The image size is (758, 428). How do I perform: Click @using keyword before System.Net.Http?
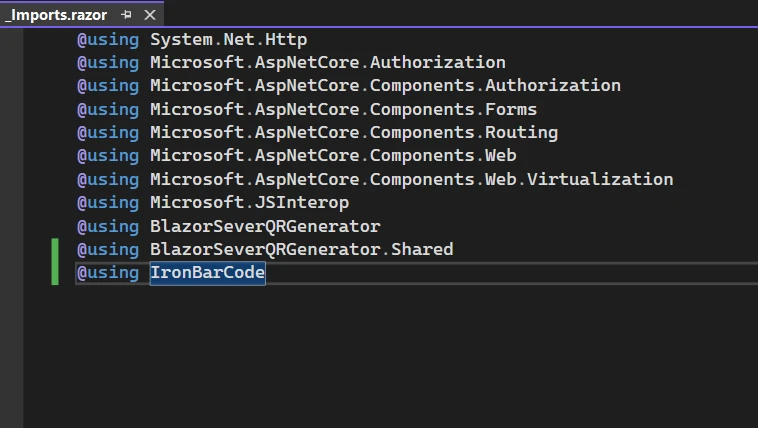coord(108,40)
